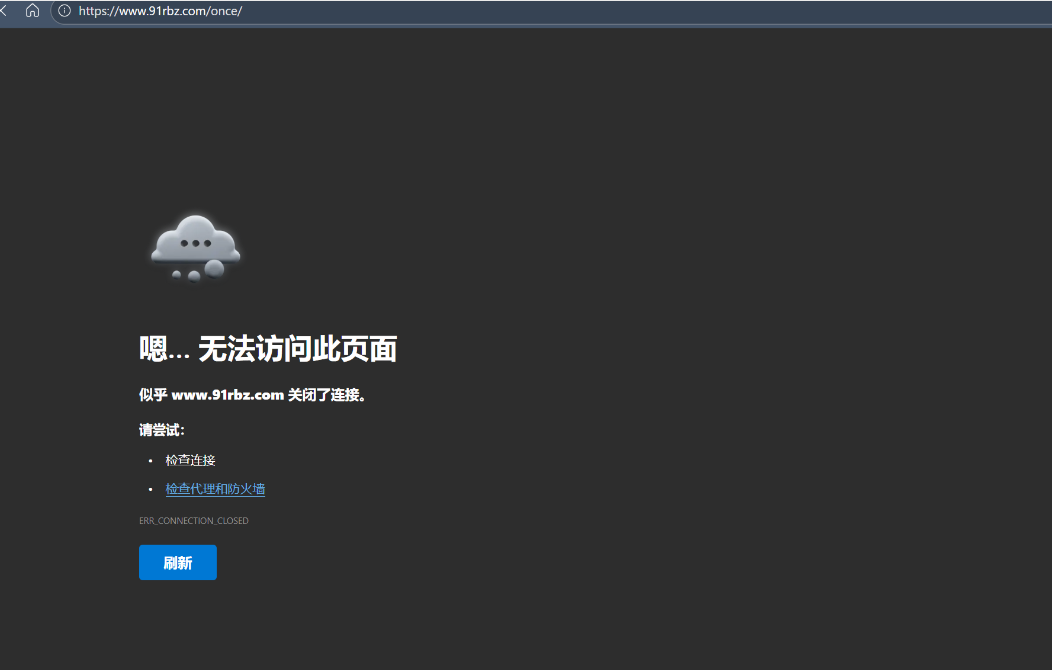The image size is (1052, 670).
Task: Go to the Home page icon
Action: point(32,11)
